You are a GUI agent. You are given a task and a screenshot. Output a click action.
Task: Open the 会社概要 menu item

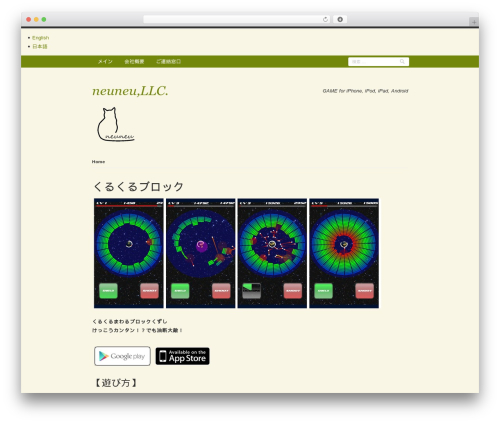134,62
